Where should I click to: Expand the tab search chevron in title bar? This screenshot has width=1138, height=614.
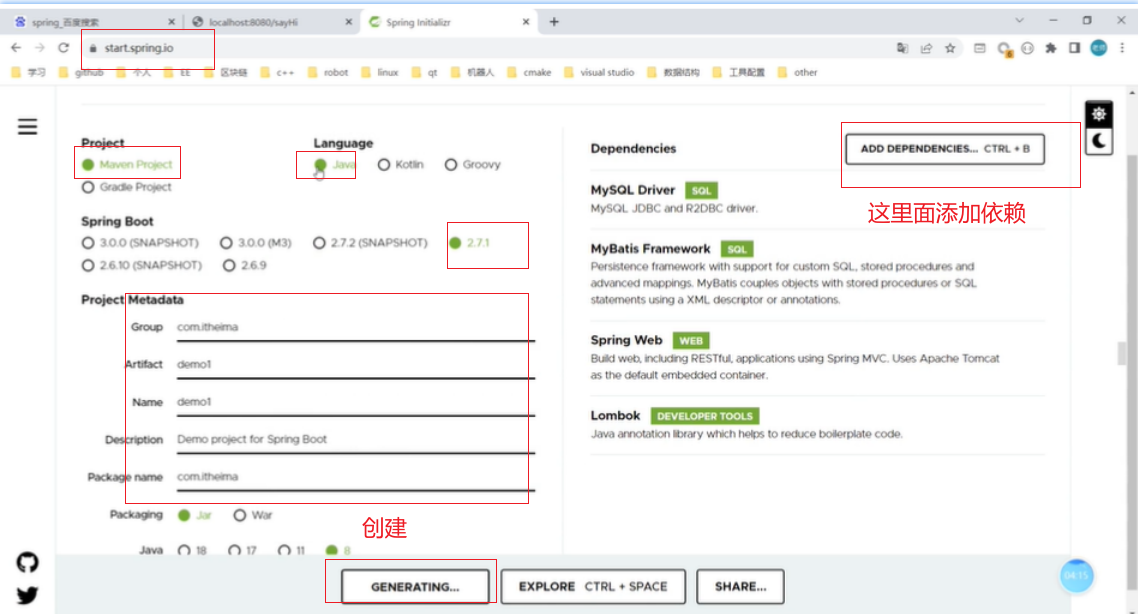(1019, 21)
